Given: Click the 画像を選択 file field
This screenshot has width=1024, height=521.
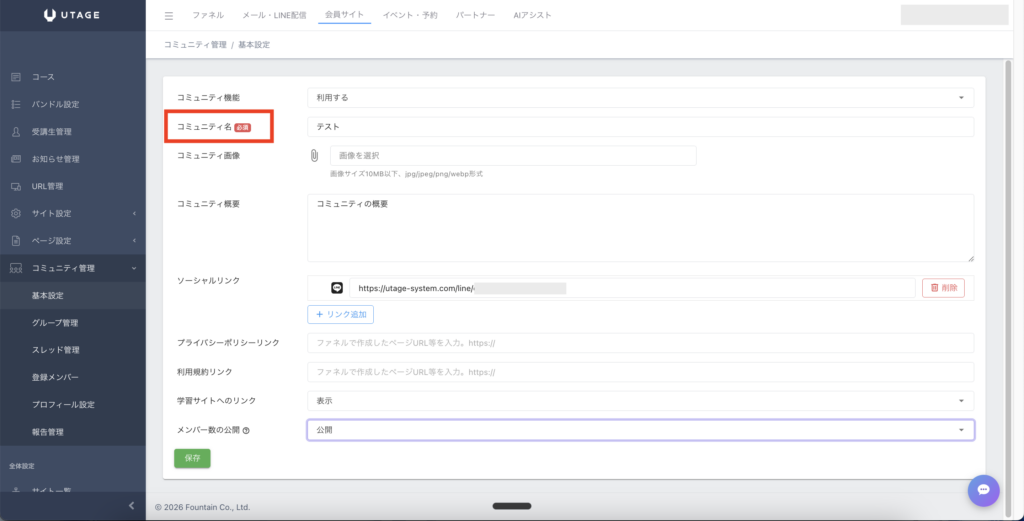Looking at the screenshot, I should [x=513, y=156].
